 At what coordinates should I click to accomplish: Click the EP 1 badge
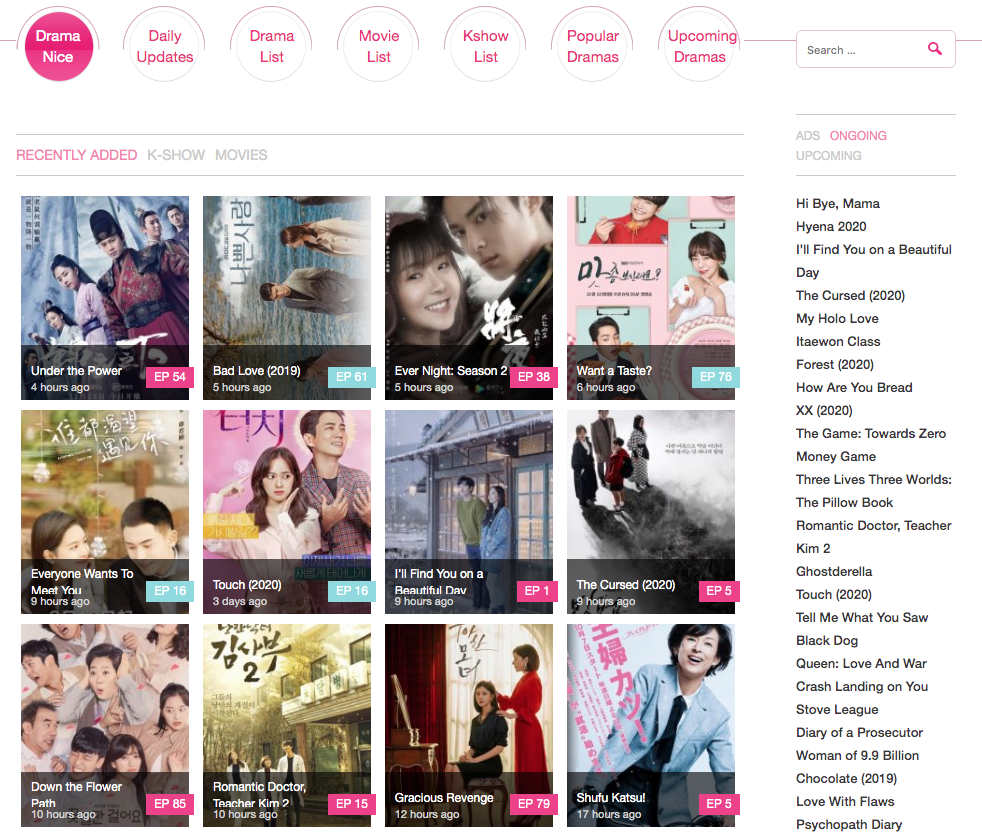(537, 591)
